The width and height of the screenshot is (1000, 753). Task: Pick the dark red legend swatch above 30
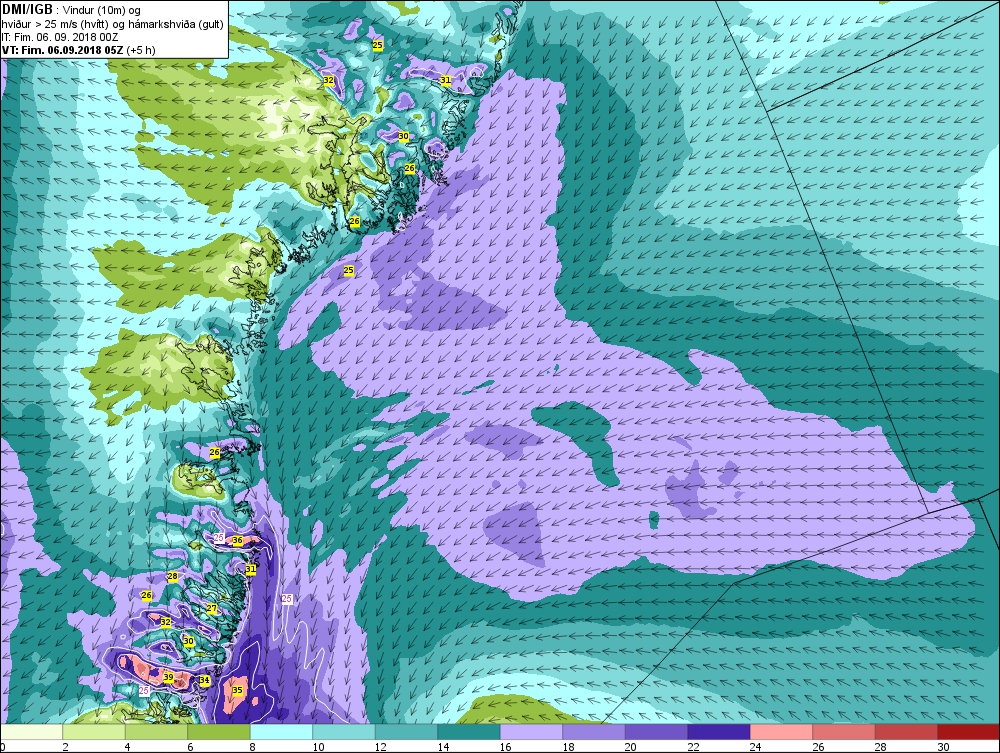[968, 731]
